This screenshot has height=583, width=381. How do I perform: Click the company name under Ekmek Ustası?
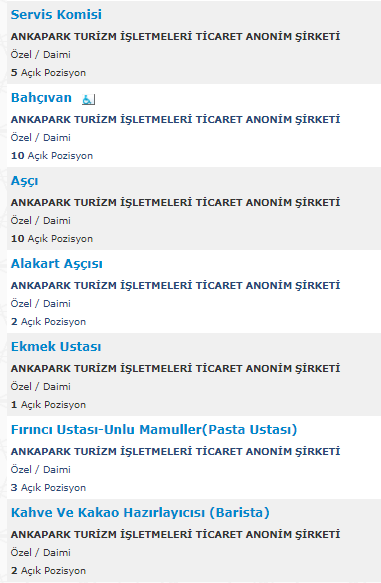point(175,368)
